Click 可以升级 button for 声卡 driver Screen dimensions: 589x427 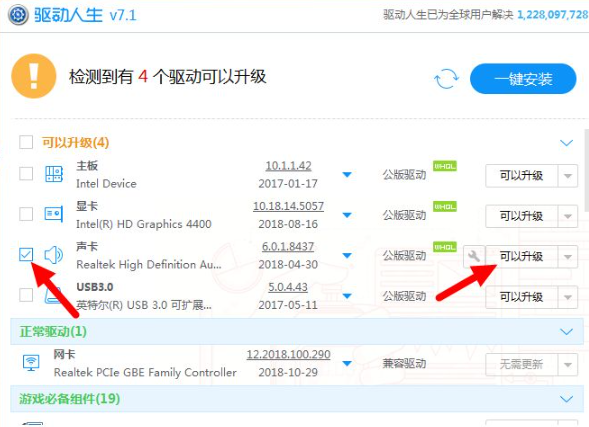point(521,257)
